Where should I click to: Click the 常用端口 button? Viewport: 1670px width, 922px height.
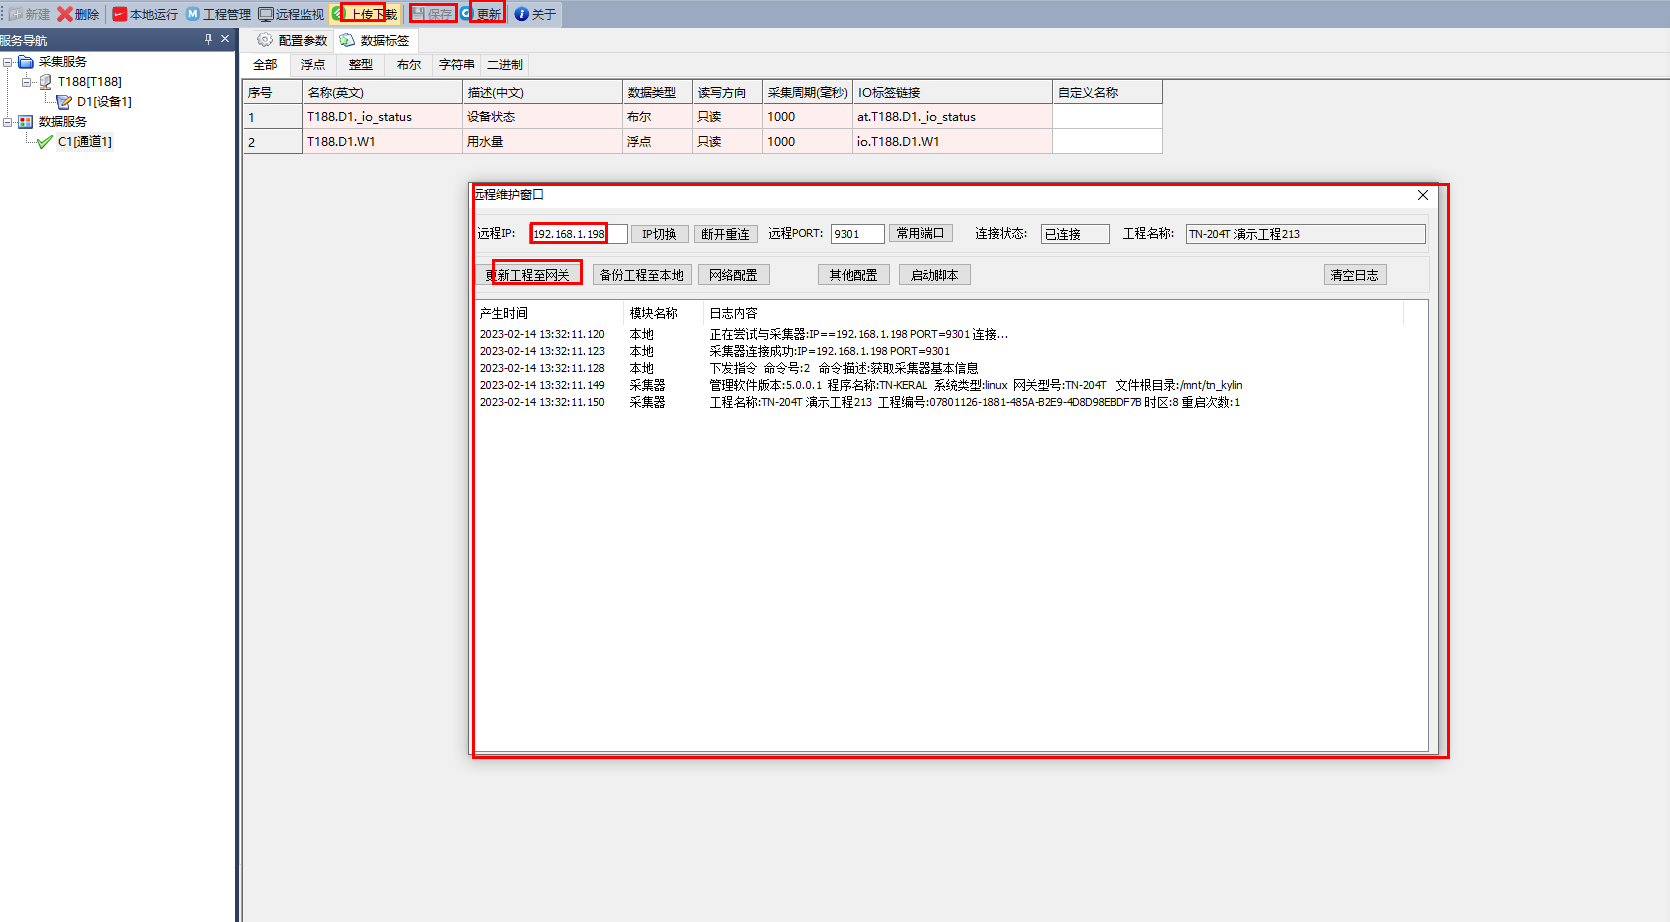(x=920, y=234)
